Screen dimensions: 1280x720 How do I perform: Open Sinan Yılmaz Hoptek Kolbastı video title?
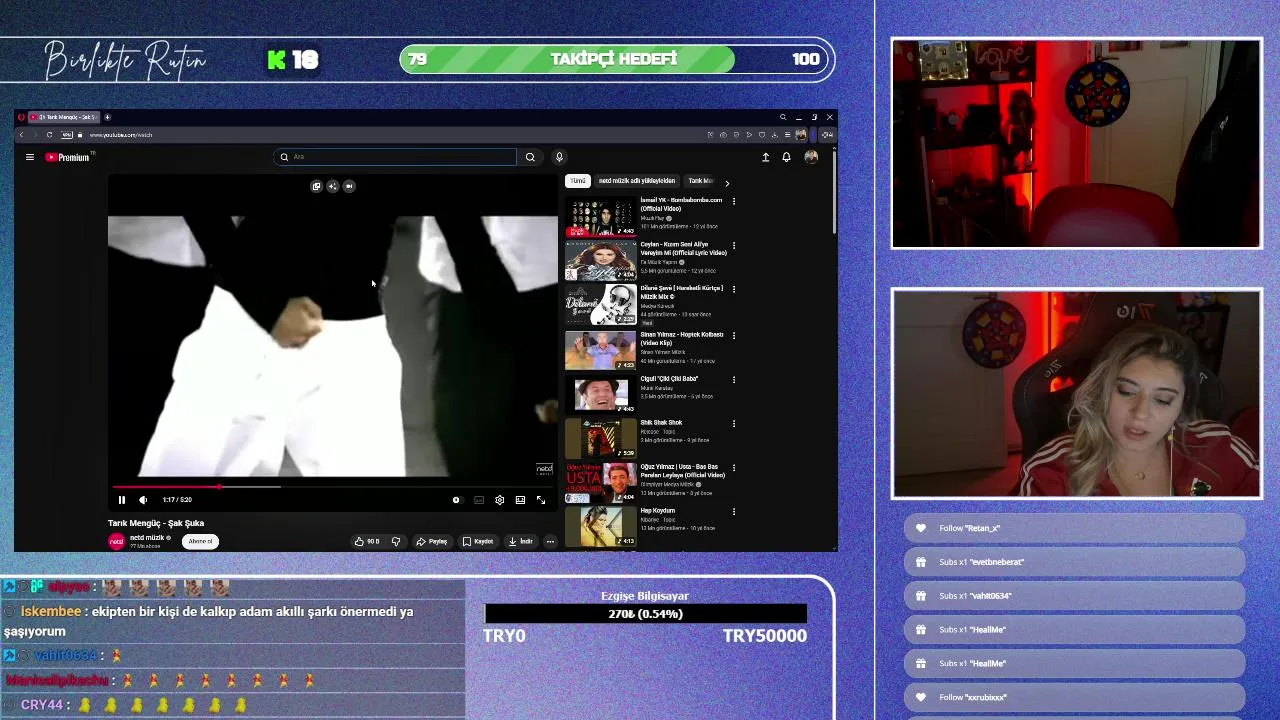681,339
